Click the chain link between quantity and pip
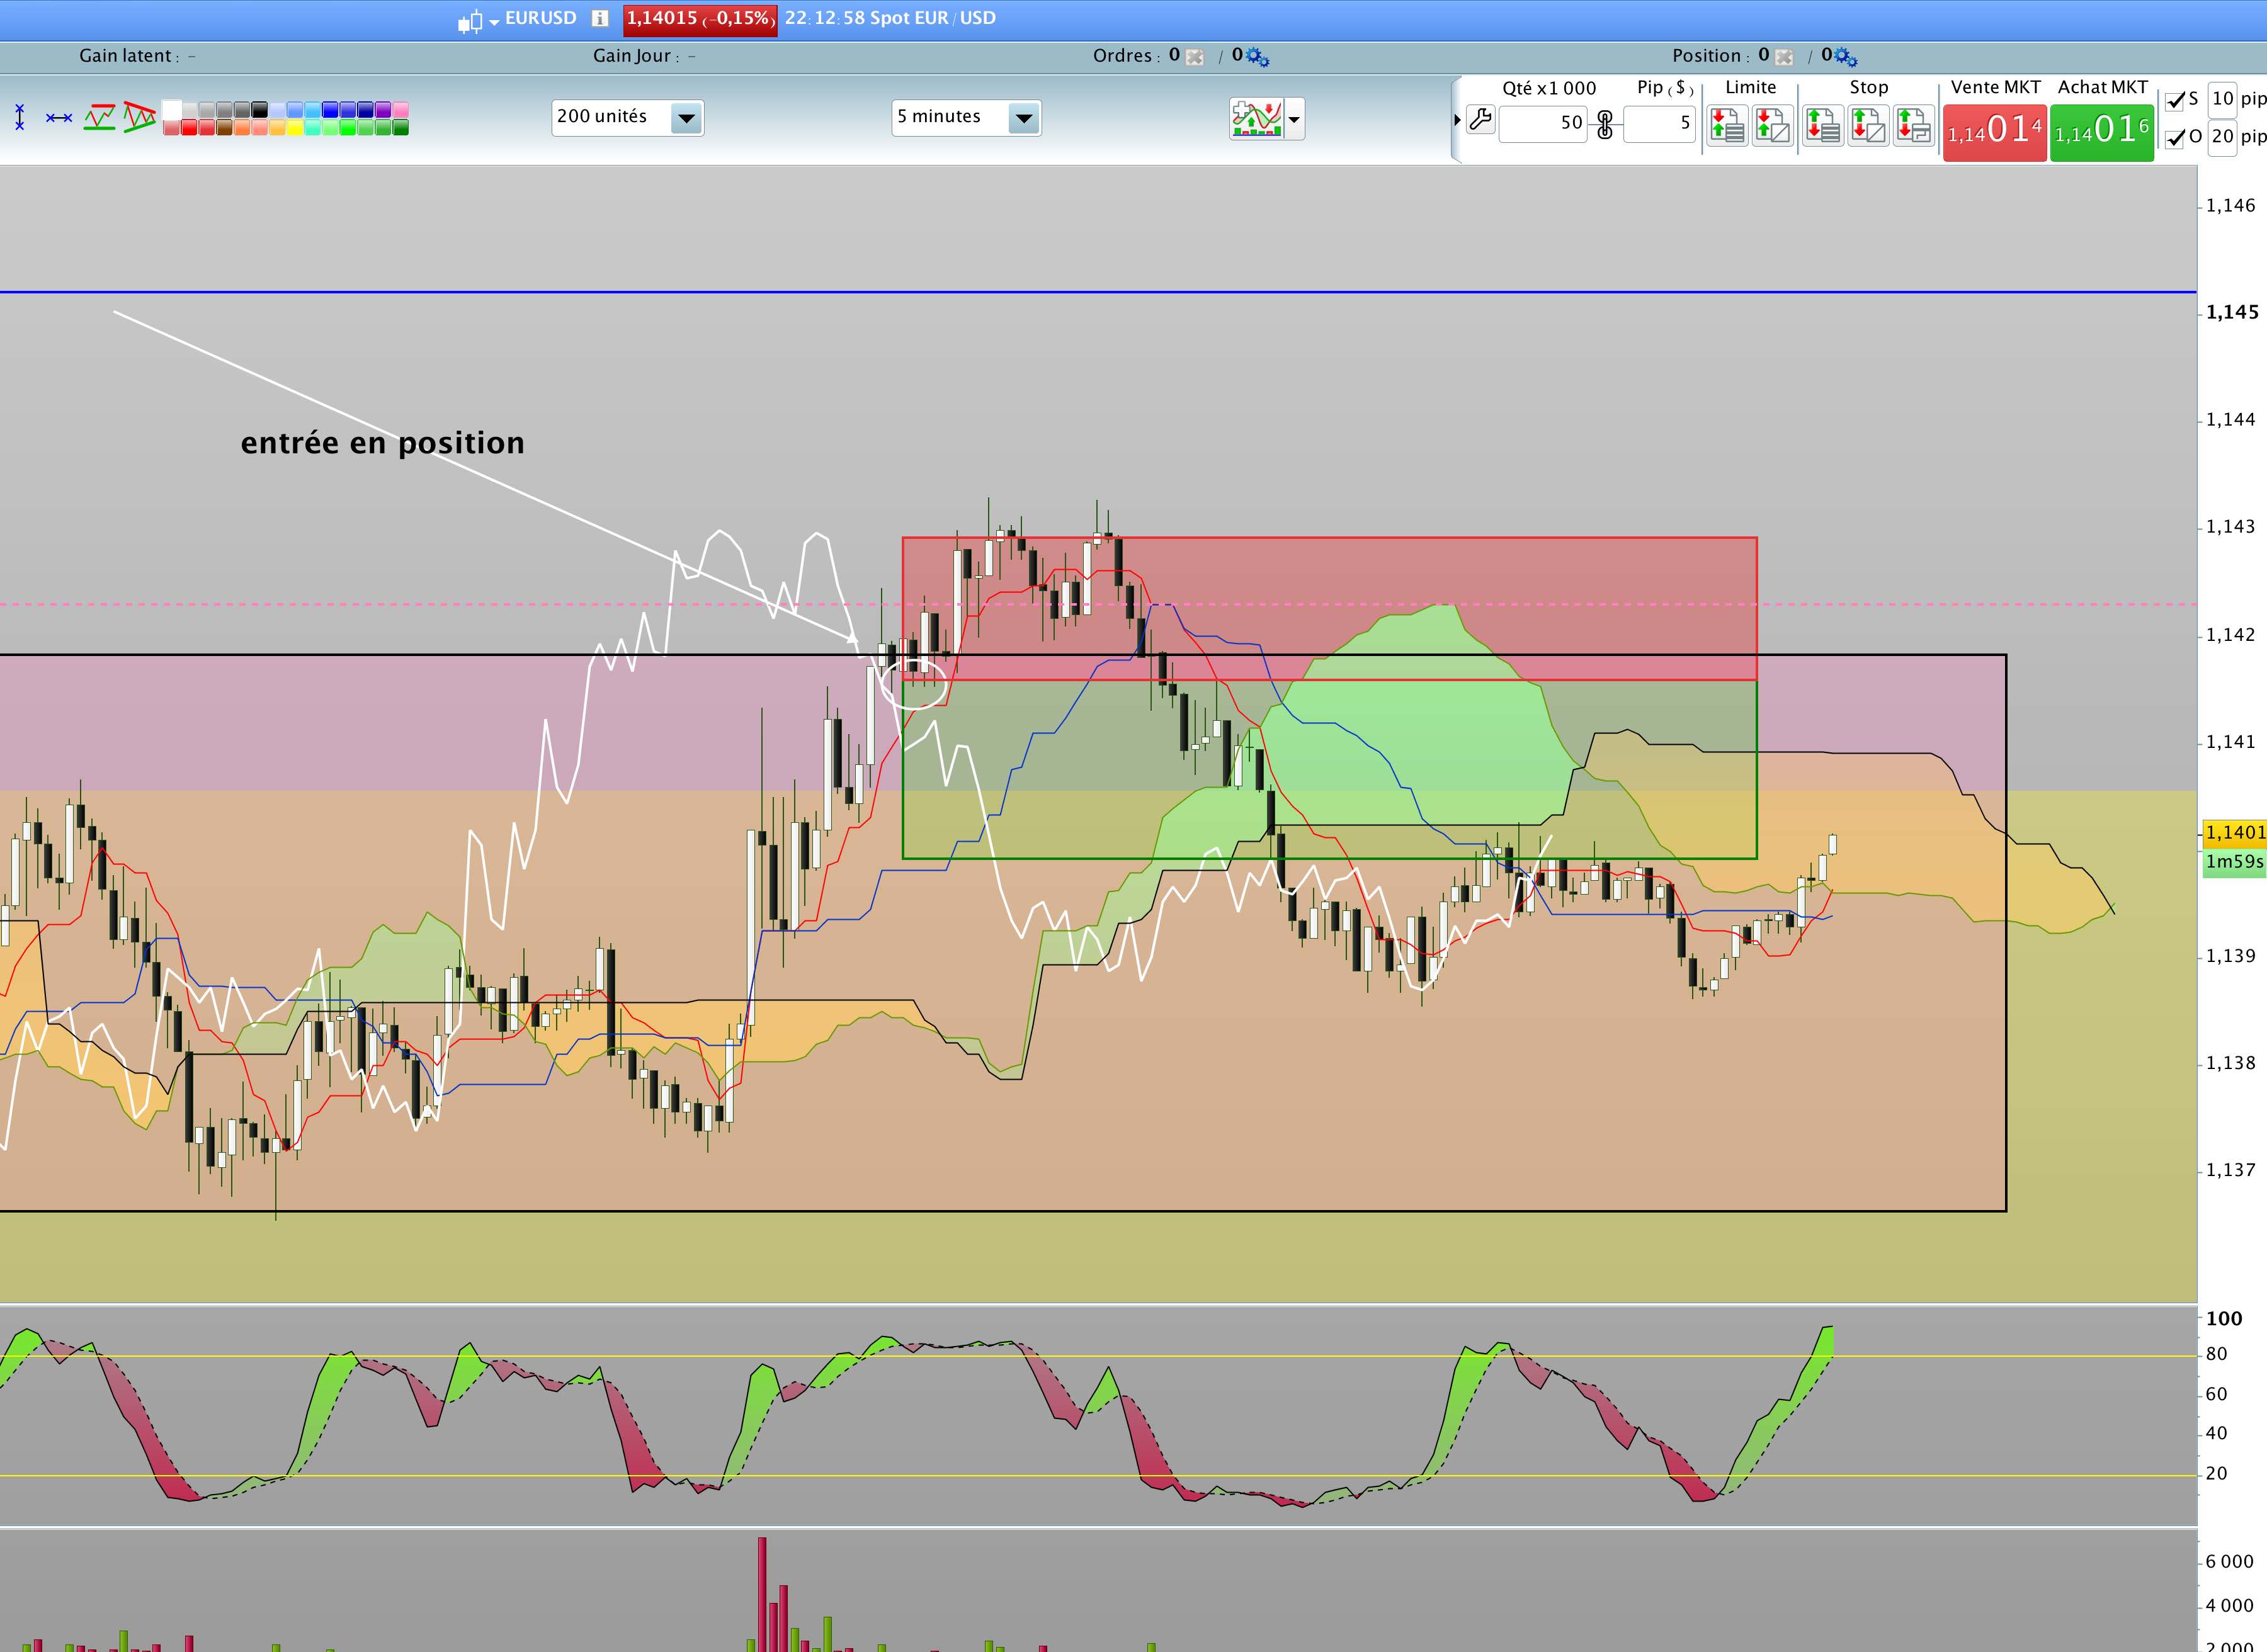Image resolution: width=2267 pixels, height=1652 pixels. click(1605, 125)
